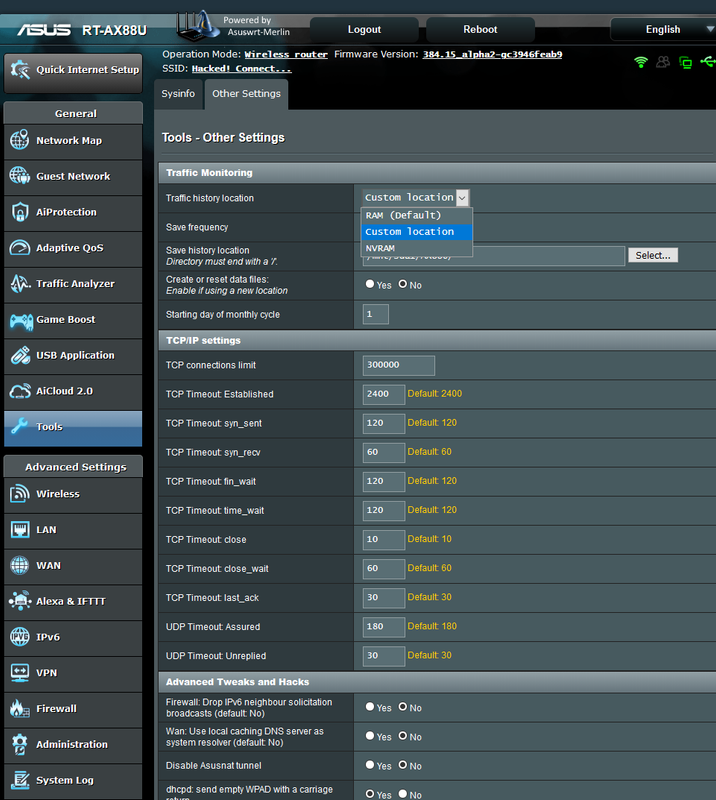Click the TCP connections limit field
Screen dimensions: 716x800
click(x=399, y=365)
